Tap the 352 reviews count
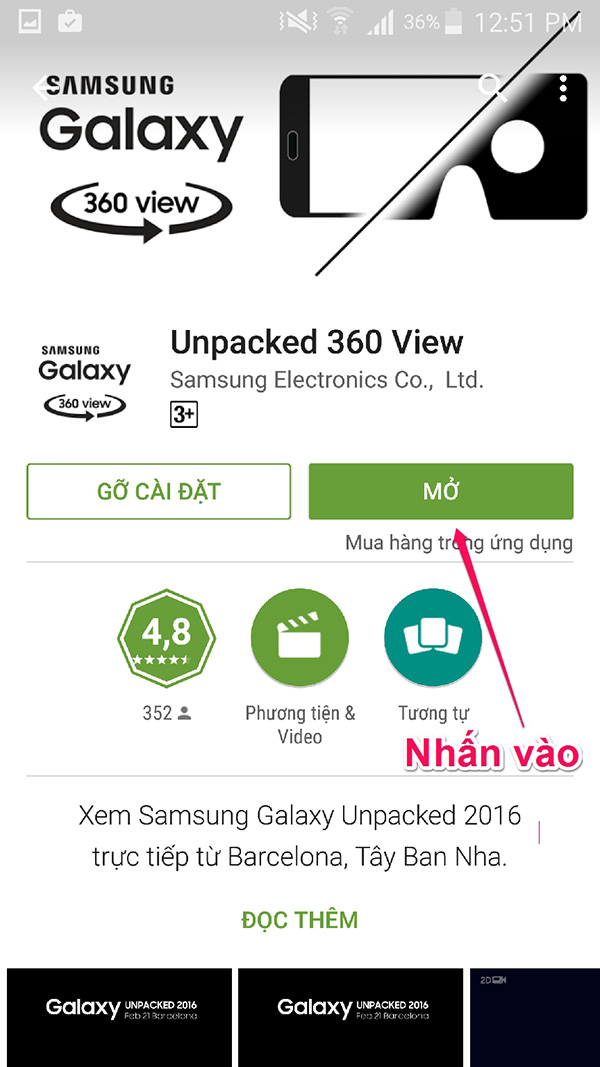Image resolution: width=600 pixels, height=1067 pixels. click(x=167, y=713)
